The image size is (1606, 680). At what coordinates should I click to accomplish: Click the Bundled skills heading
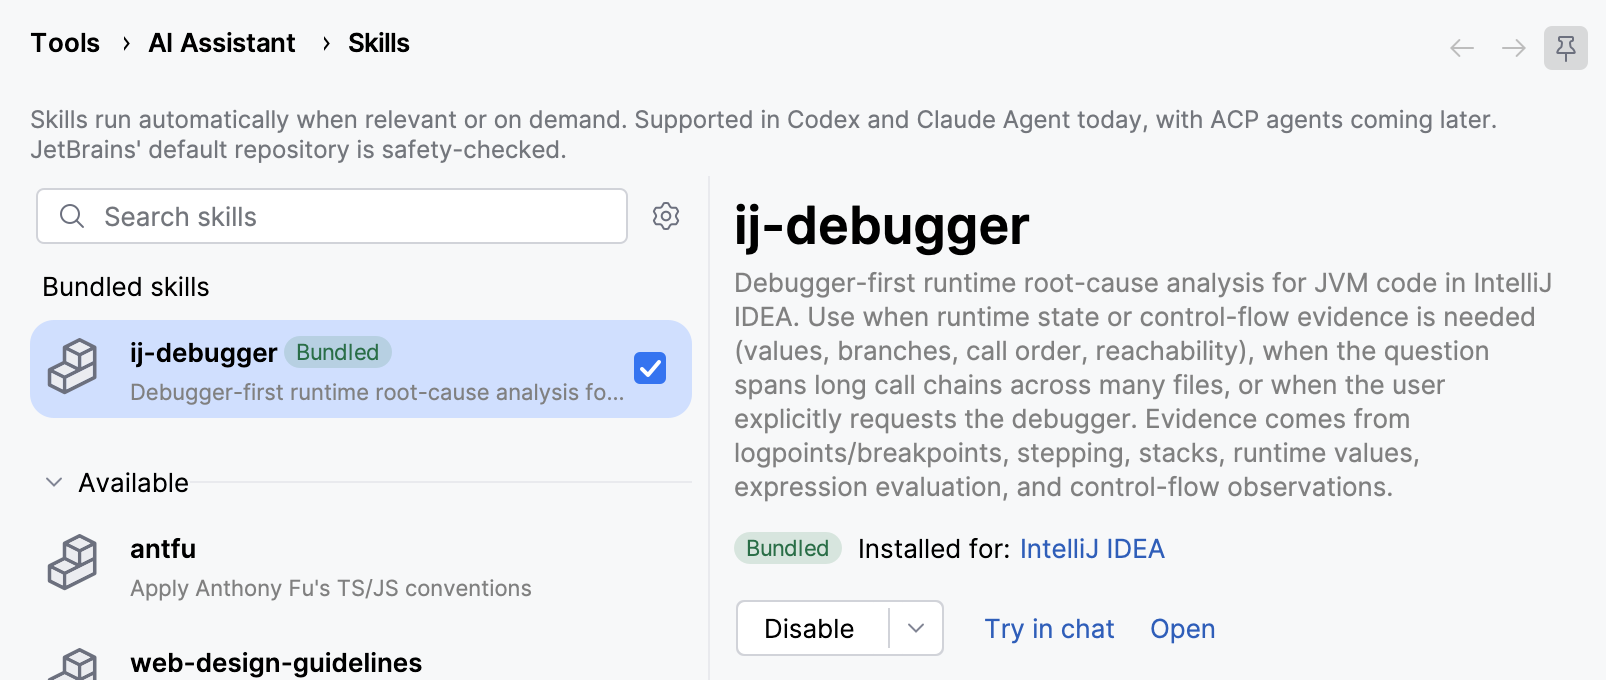(126, 287)
